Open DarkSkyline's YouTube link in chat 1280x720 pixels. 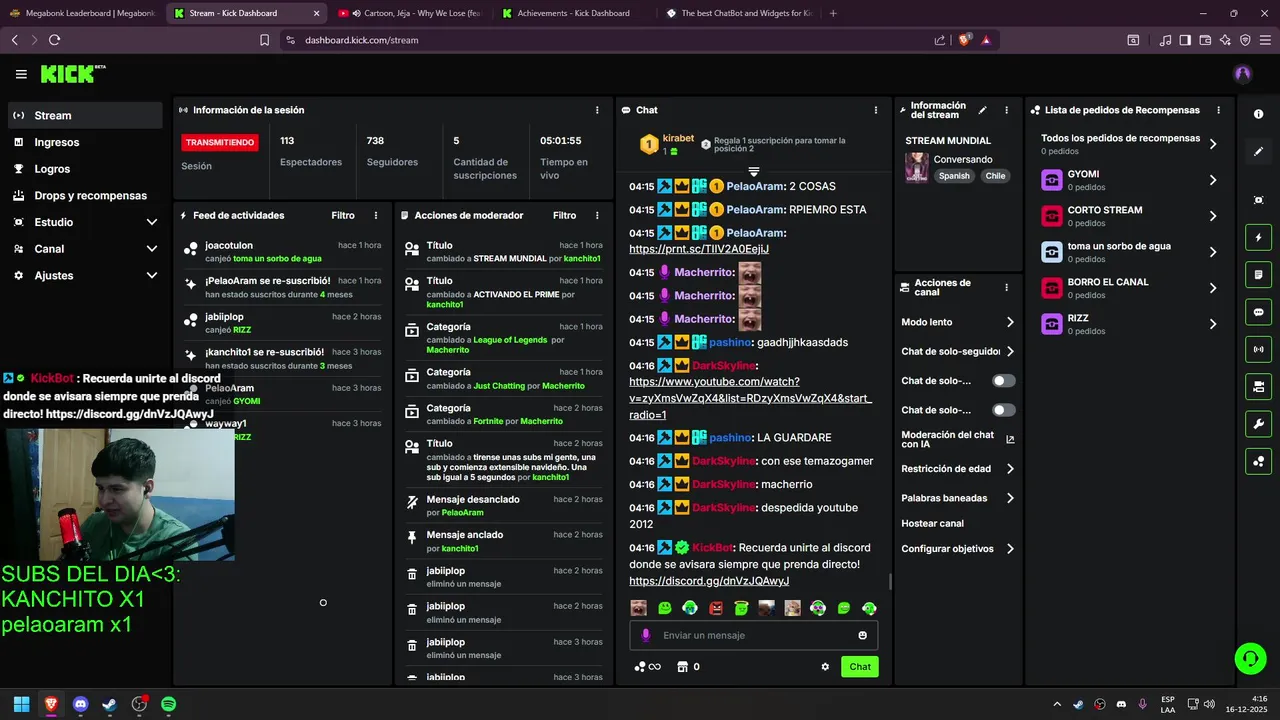pos(750,398)
